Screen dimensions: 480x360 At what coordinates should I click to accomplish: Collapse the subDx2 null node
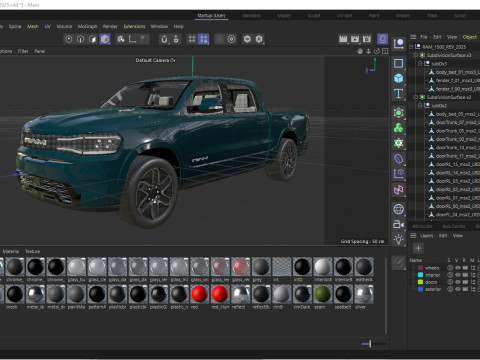point(420,105)
